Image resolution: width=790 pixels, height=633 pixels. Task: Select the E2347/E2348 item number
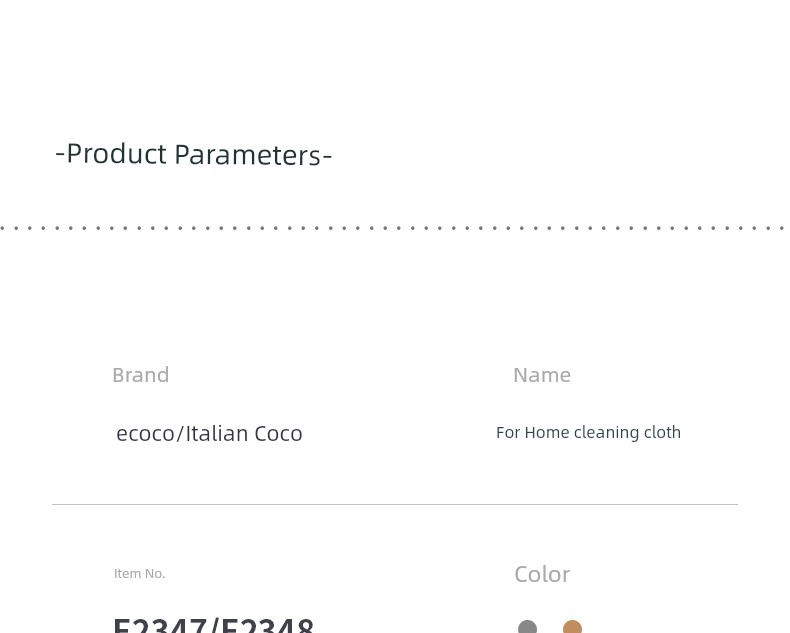tap(214, 625)
